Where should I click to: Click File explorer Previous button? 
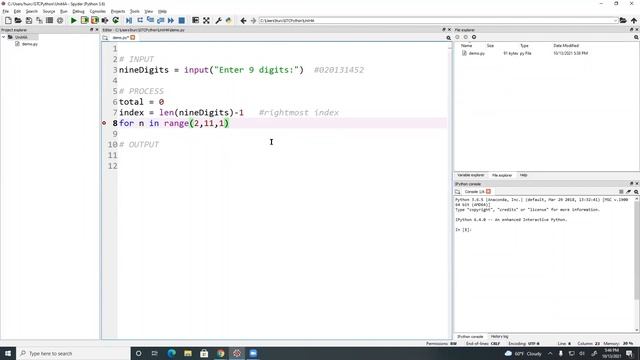tap(457, 37)
